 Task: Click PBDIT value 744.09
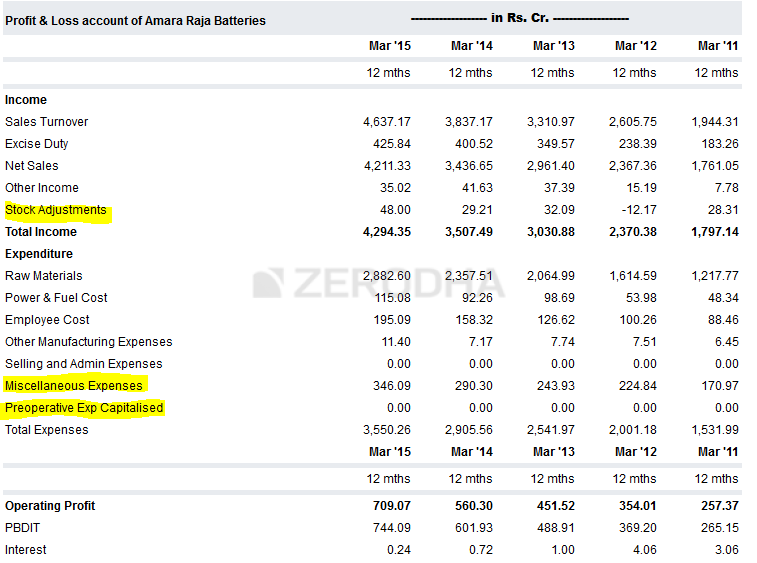click(x=392, y=528)
